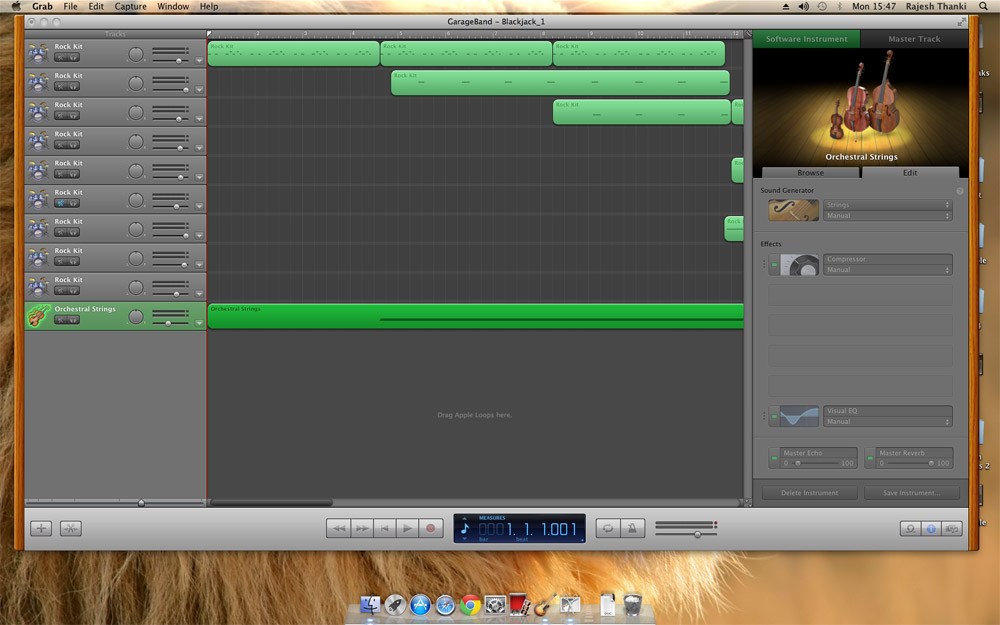1000x625 pixels.
Task: Open GarageBand guitar icon in the Dock
Action: click(x=545, y=605)
